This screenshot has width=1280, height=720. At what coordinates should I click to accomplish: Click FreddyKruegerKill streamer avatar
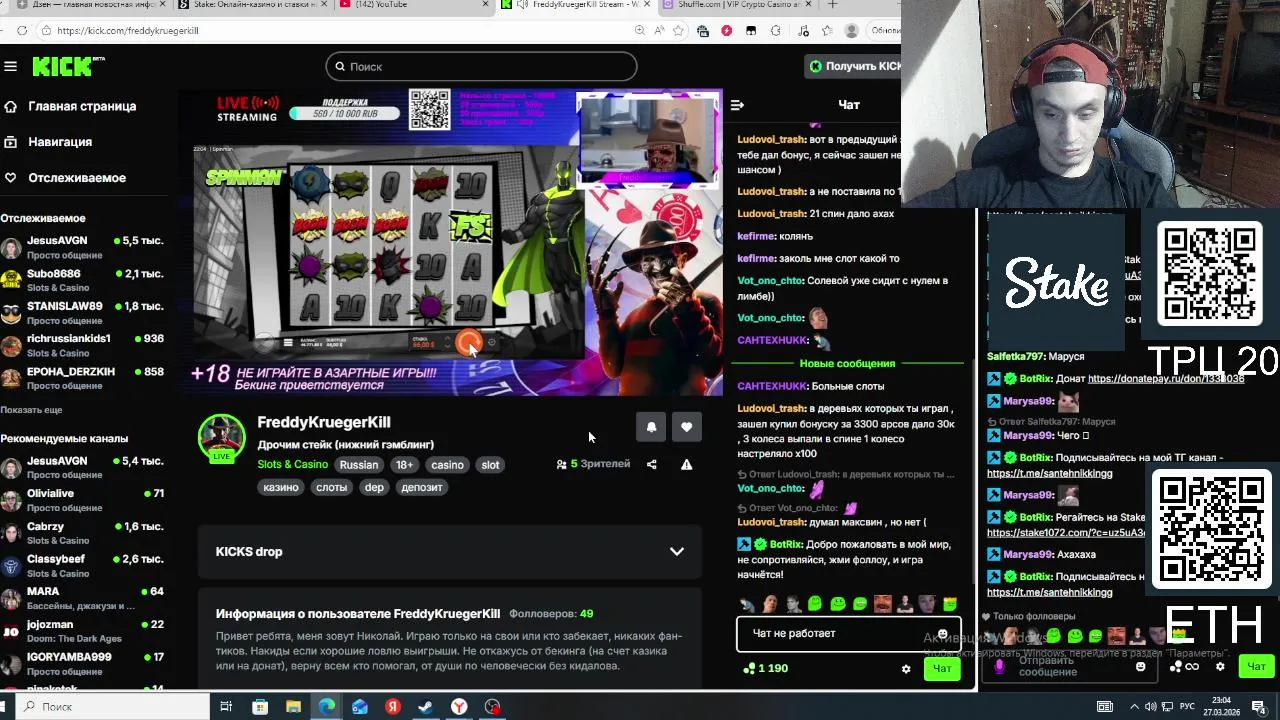[221, 437]
